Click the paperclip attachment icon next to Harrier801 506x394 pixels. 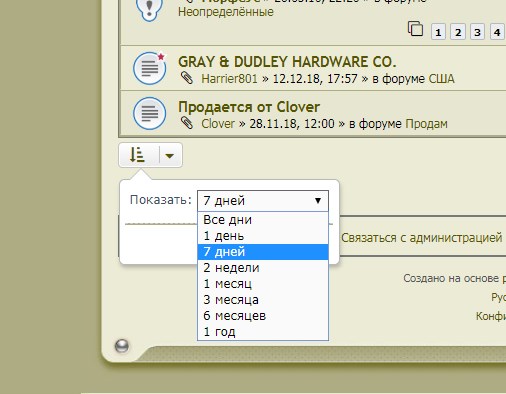[x=187, y=78]
